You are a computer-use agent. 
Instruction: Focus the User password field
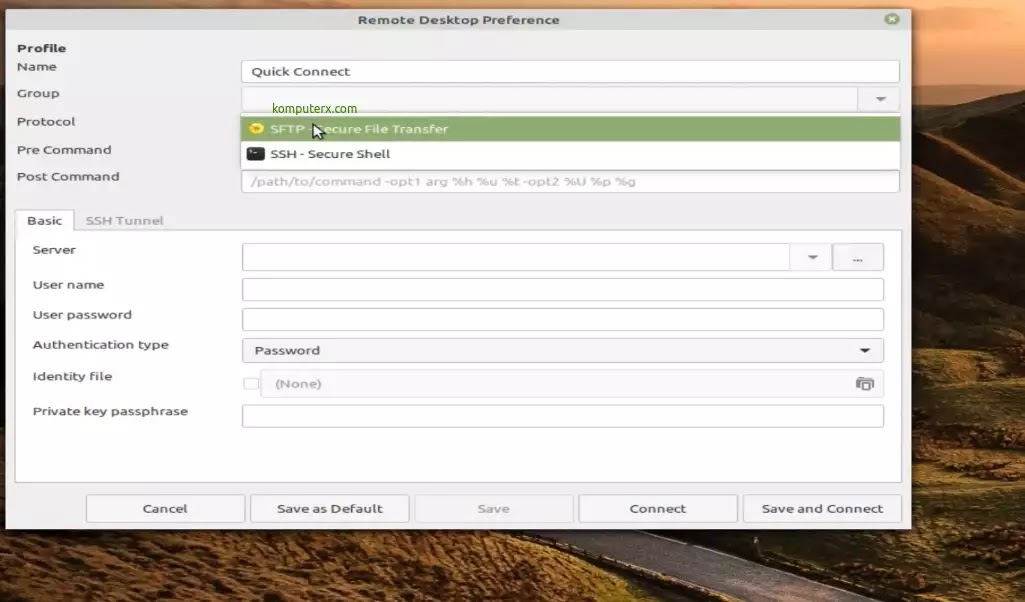click(x=563, y=320)
